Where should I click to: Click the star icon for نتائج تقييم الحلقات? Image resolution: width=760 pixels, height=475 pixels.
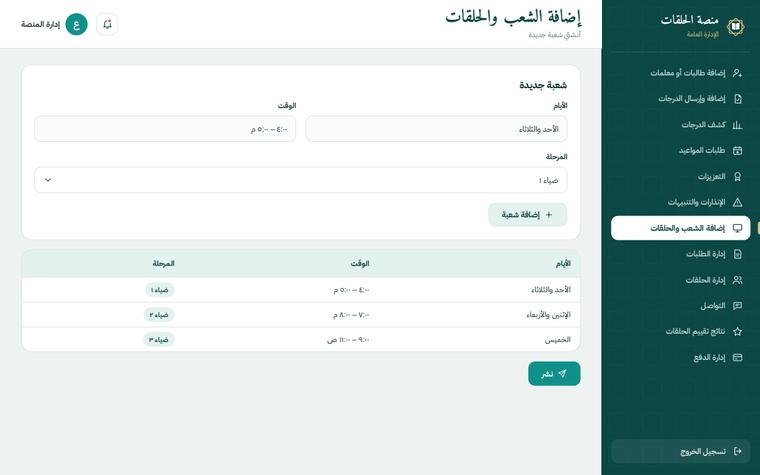pos(737,332)
